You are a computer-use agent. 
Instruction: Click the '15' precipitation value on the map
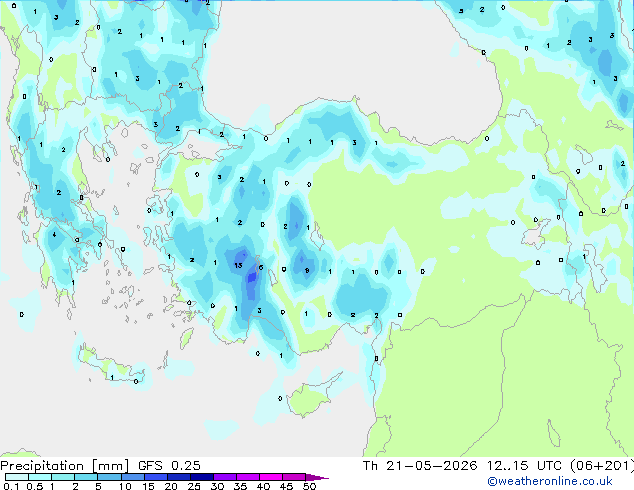click(238, 266)
